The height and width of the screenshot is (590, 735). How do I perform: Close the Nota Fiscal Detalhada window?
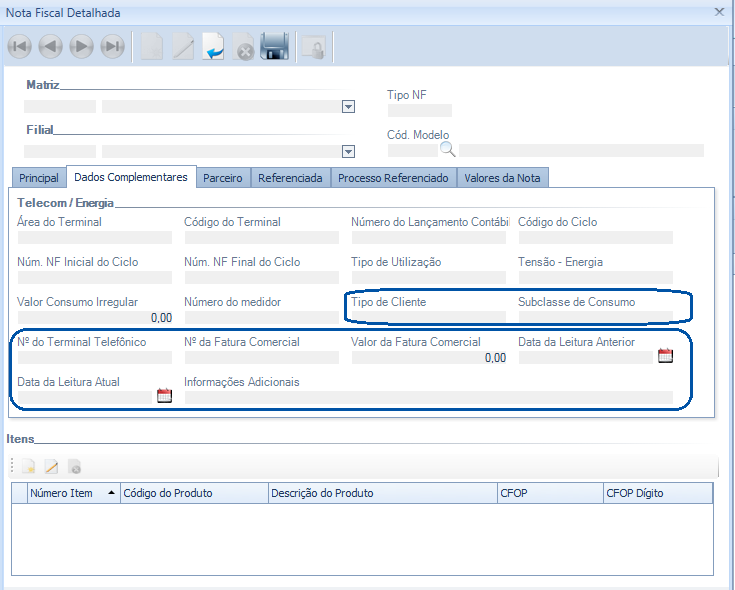(719, 11)
